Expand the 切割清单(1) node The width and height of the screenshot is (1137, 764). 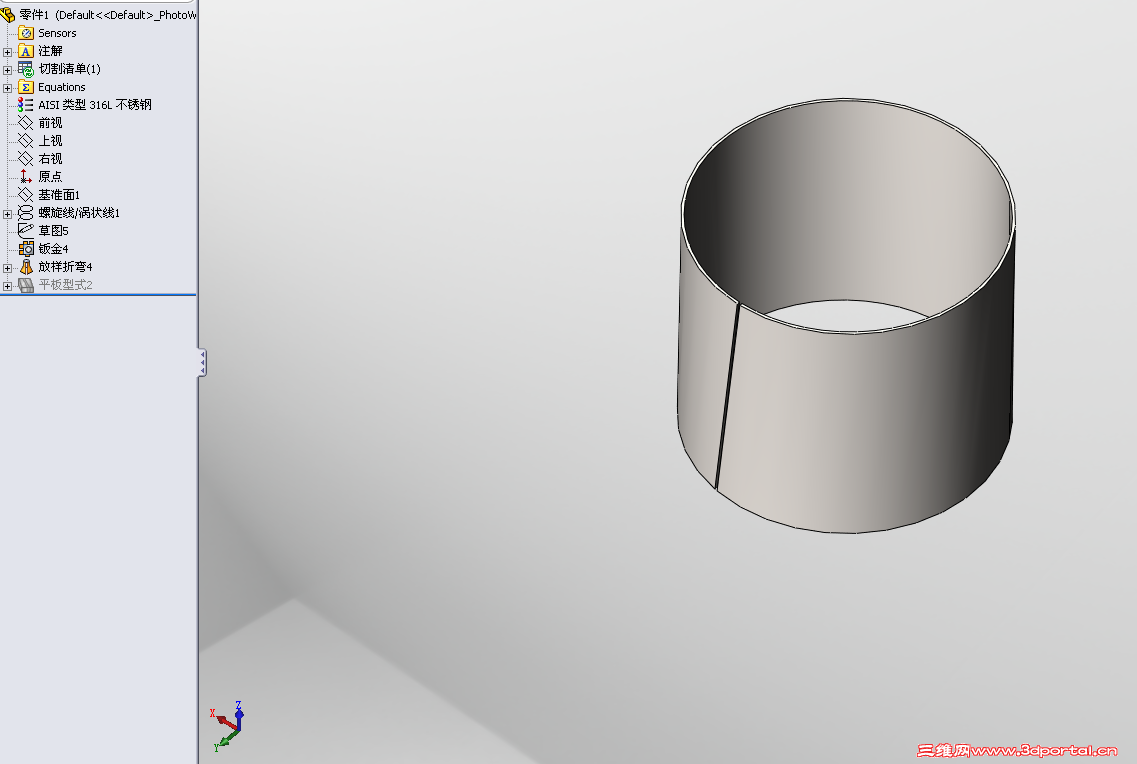(7, 70)
